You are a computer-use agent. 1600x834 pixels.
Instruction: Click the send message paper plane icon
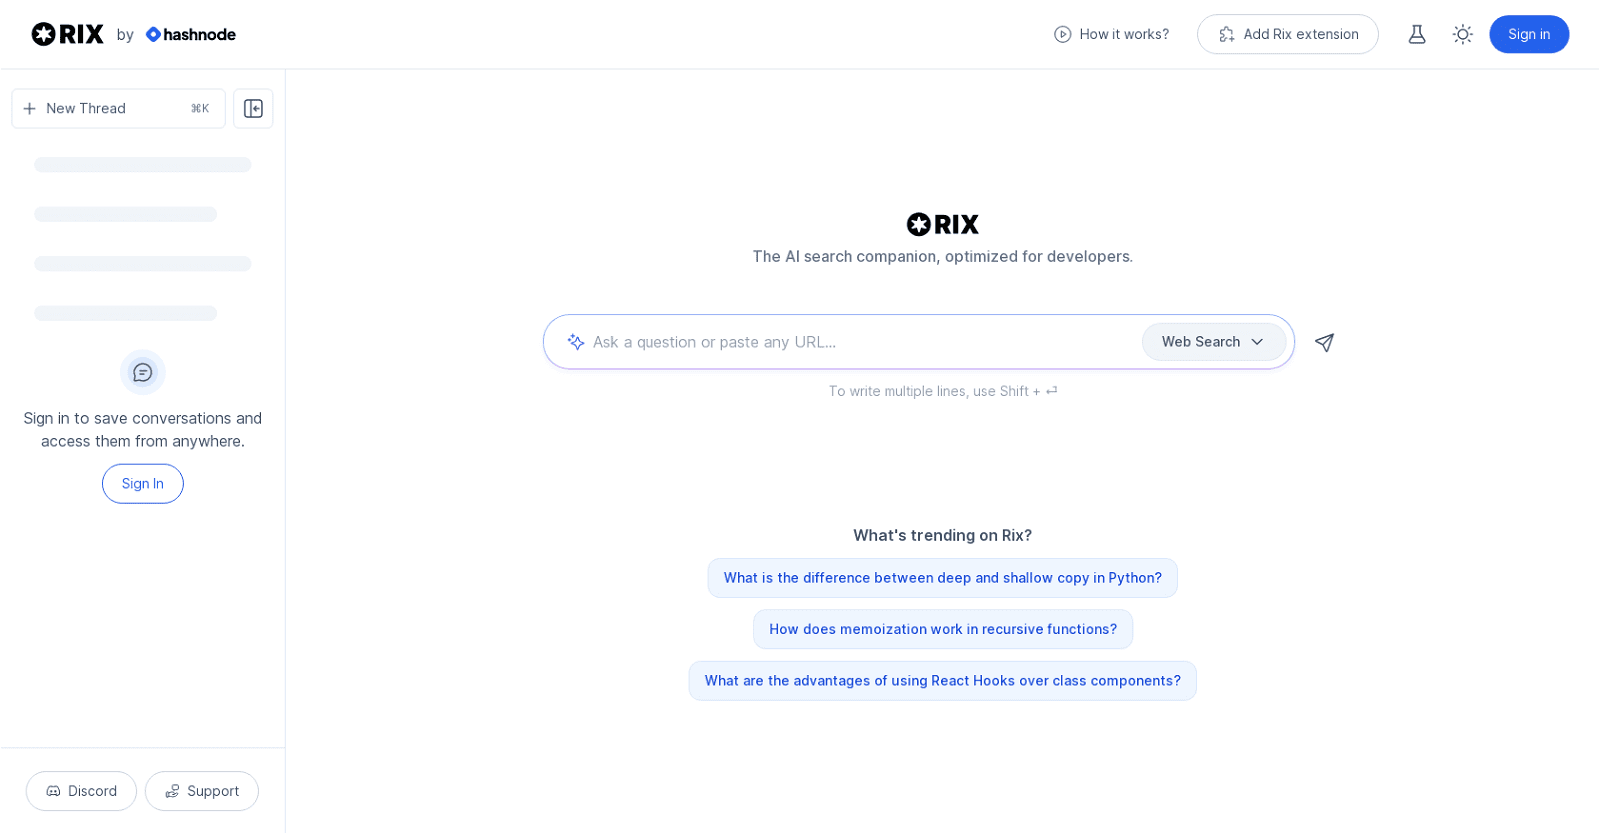tap(1324, 342)
